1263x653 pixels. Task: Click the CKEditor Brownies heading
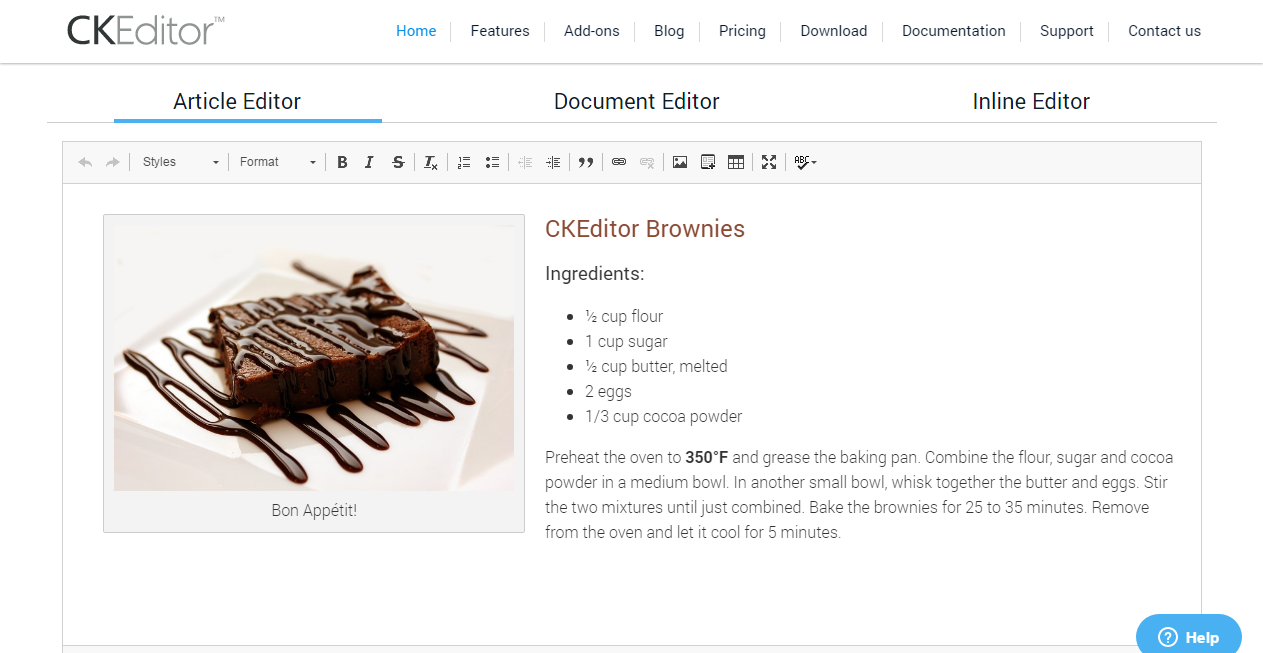click(x=645, y=229)
